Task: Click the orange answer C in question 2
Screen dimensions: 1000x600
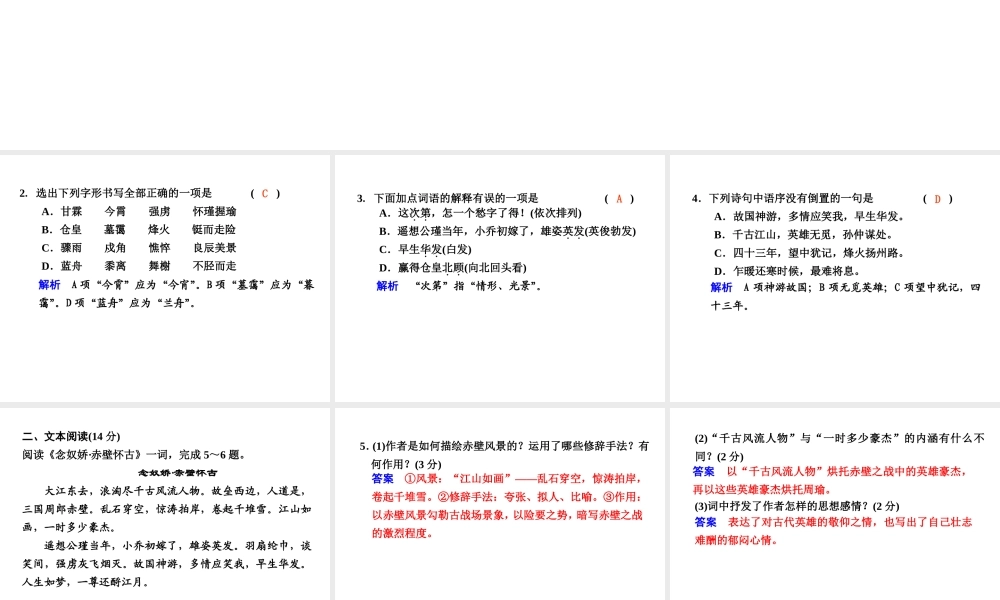Action: [265, 193]
